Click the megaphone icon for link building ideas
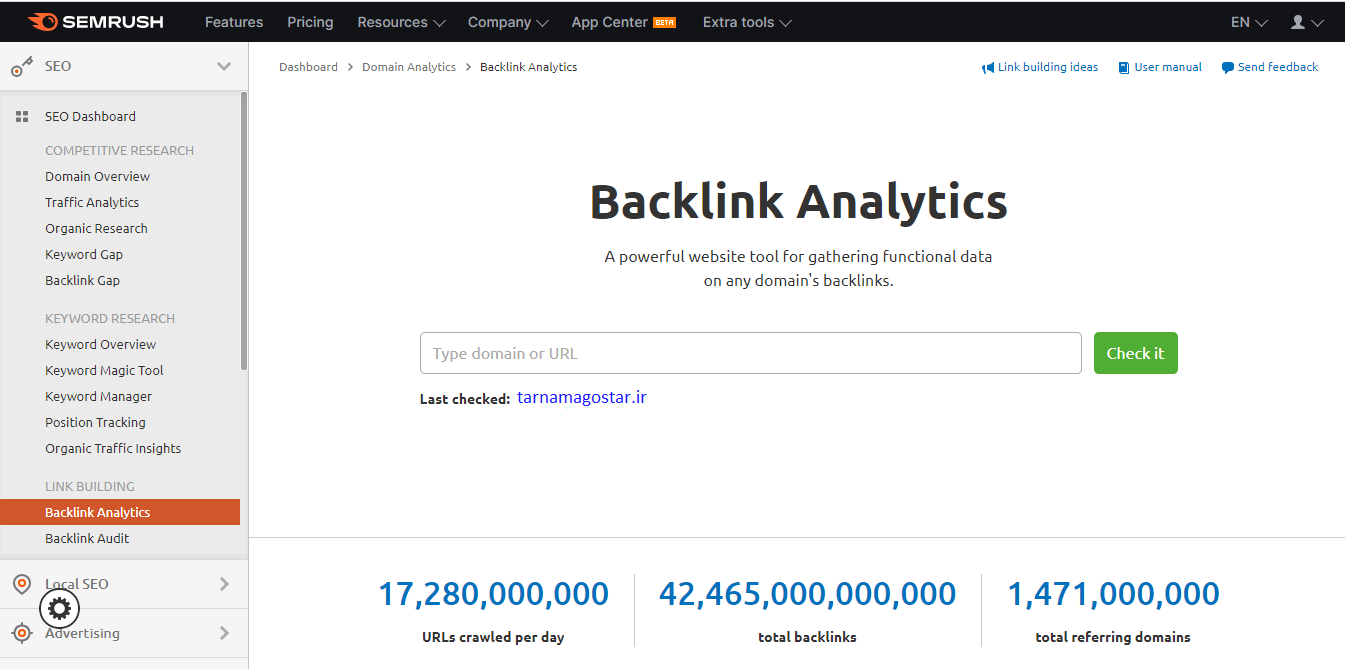 (988, 68)
